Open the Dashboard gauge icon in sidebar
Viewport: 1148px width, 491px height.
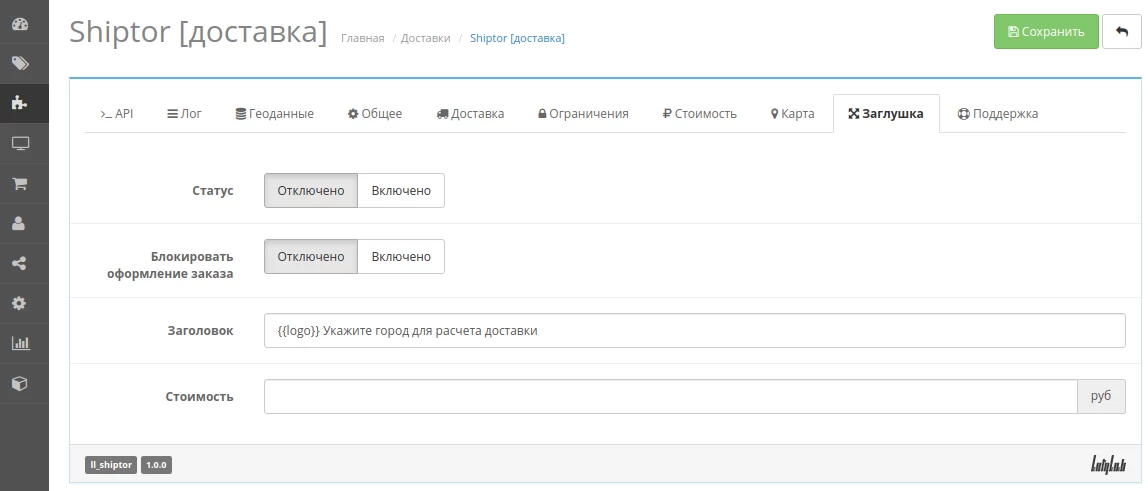point(20,24)
